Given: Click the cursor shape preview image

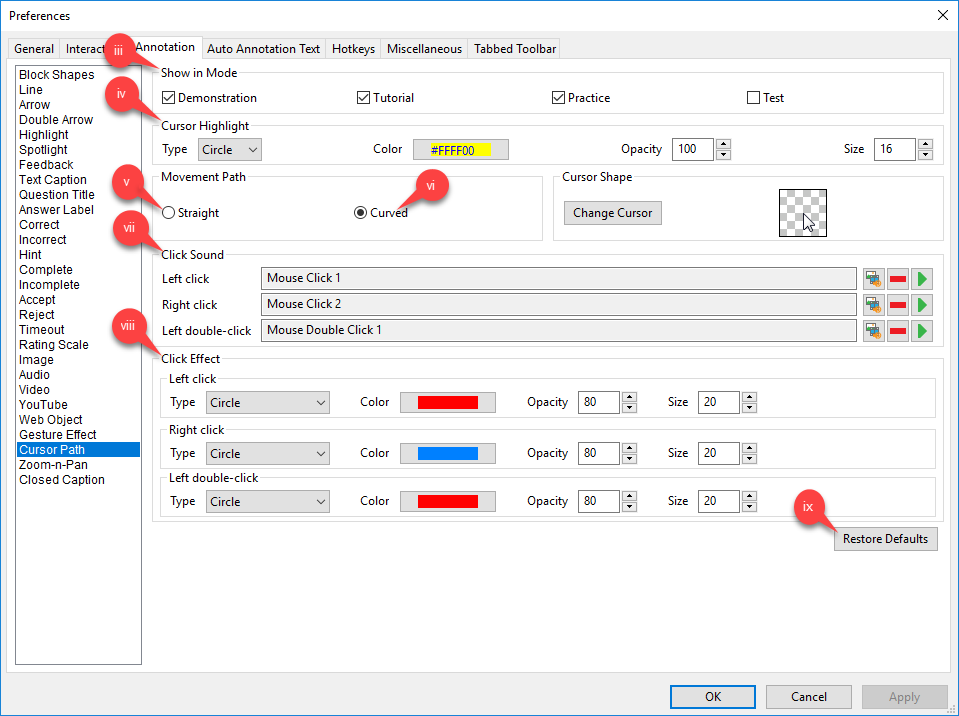Looking at the screenshot, I should [802, 213].
